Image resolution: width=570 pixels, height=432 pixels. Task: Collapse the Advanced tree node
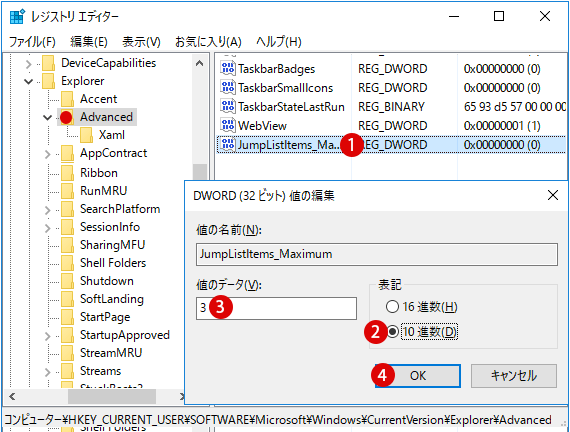(48, 117)
